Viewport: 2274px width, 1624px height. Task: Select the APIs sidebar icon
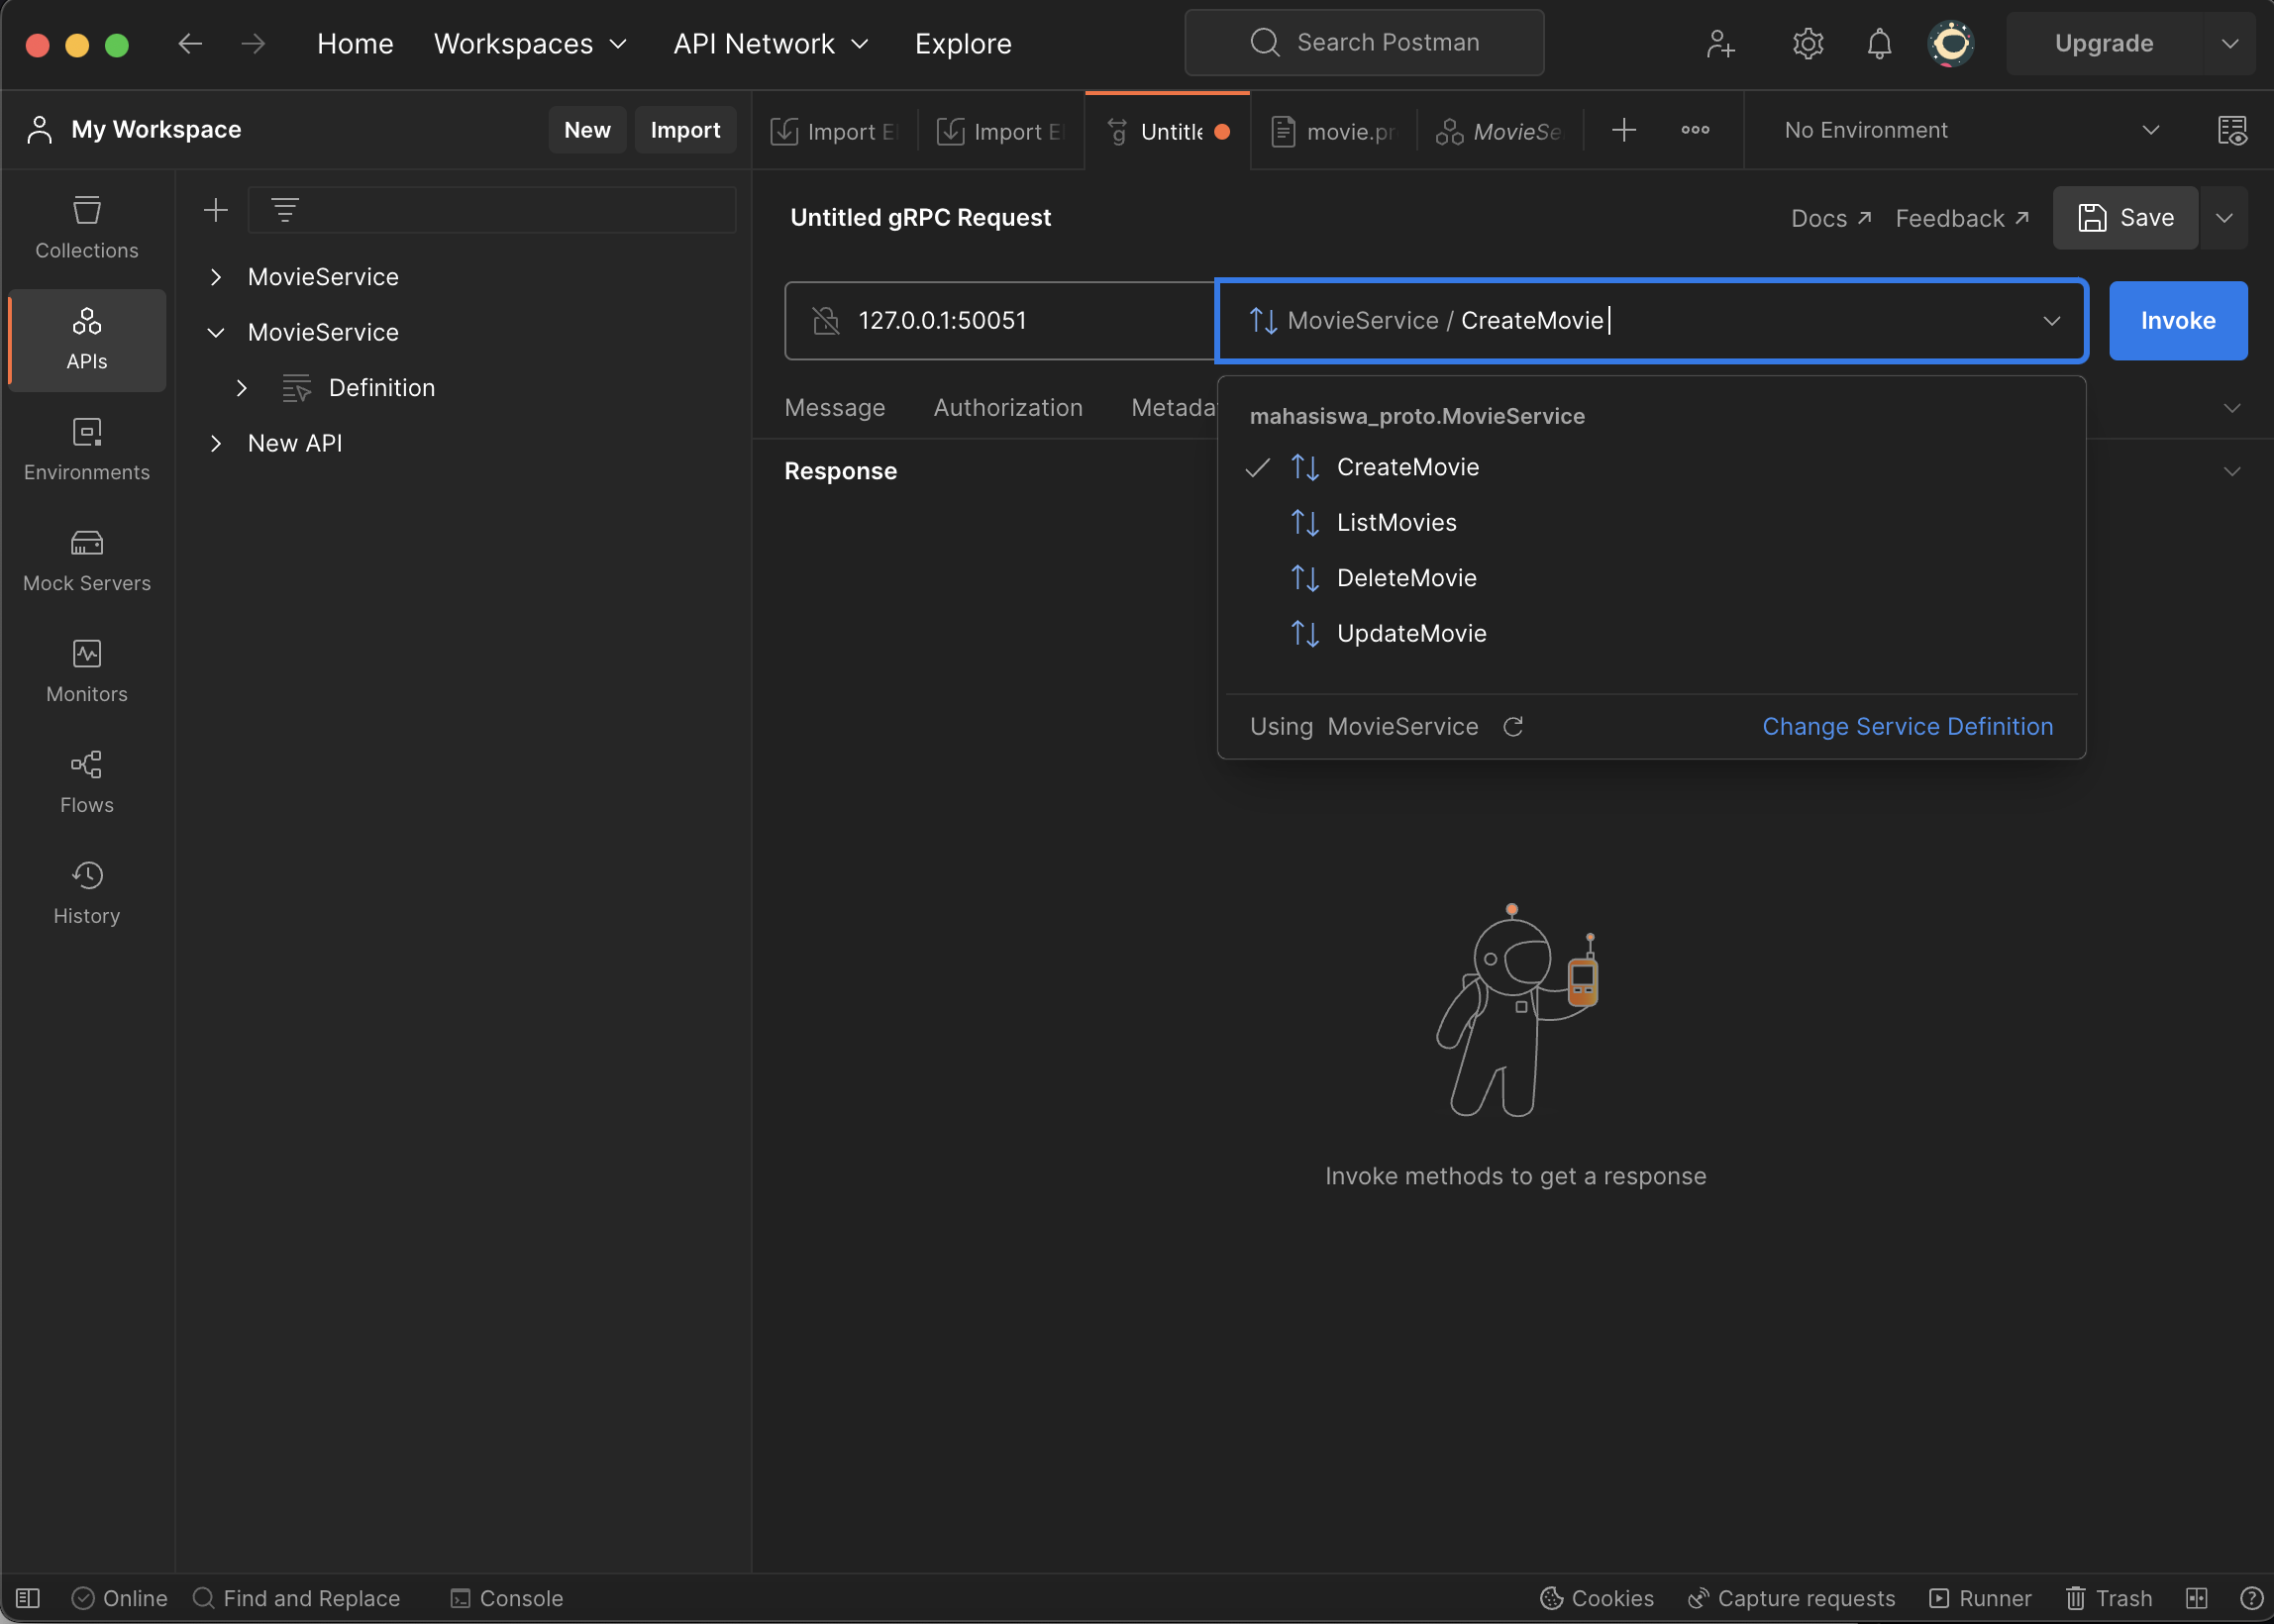coord(86,340)
